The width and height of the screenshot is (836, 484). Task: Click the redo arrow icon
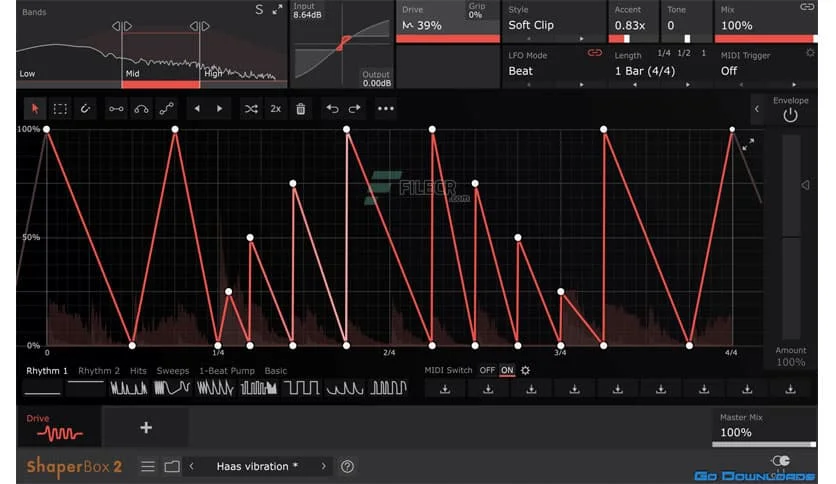[355, 108]
